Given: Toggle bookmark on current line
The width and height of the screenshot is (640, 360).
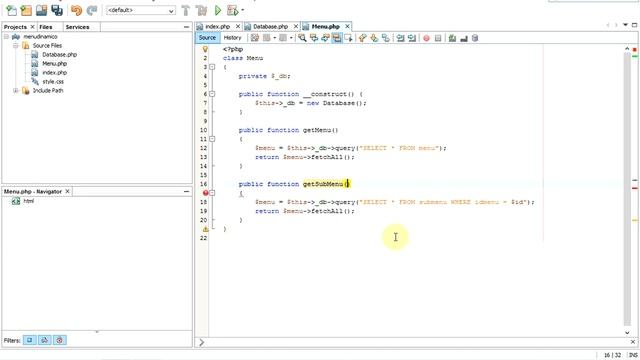Looking at the screenshot, I should tap(386, 38).
